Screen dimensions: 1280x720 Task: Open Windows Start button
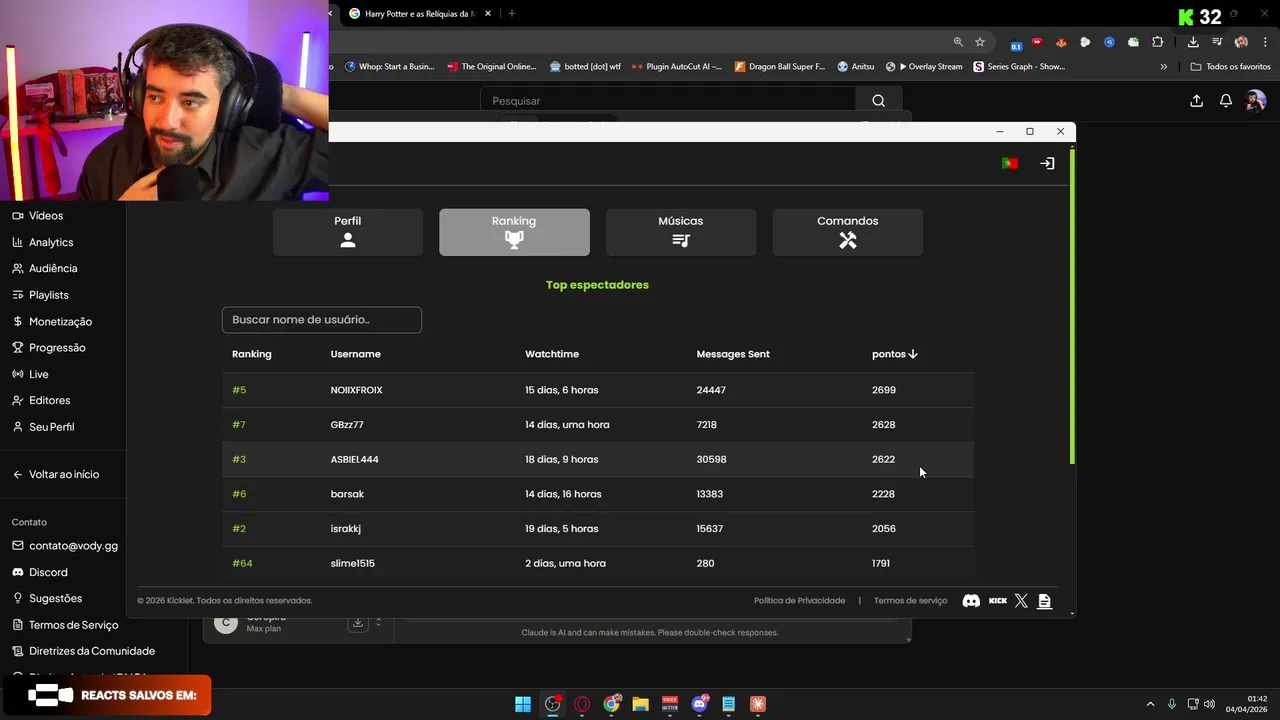(x=523, y=704)
